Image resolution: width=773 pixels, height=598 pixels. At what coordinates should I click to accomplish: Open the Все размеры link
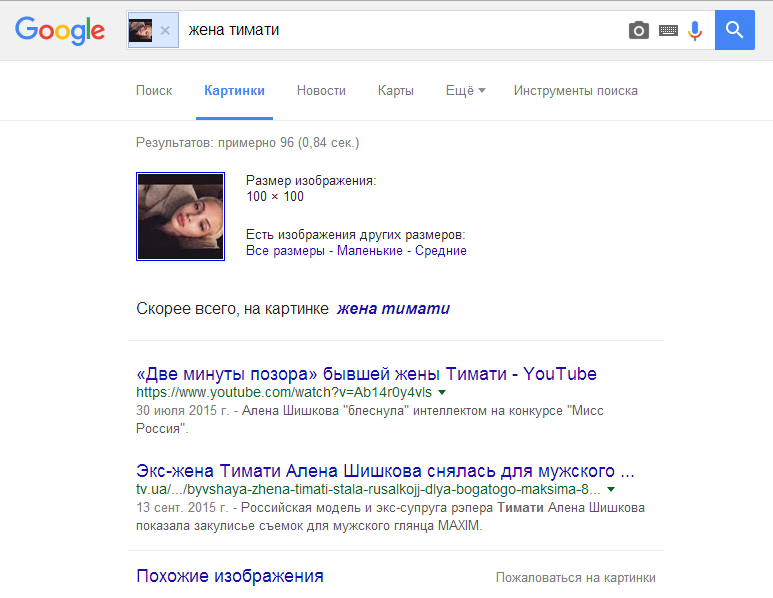(285, 250)
